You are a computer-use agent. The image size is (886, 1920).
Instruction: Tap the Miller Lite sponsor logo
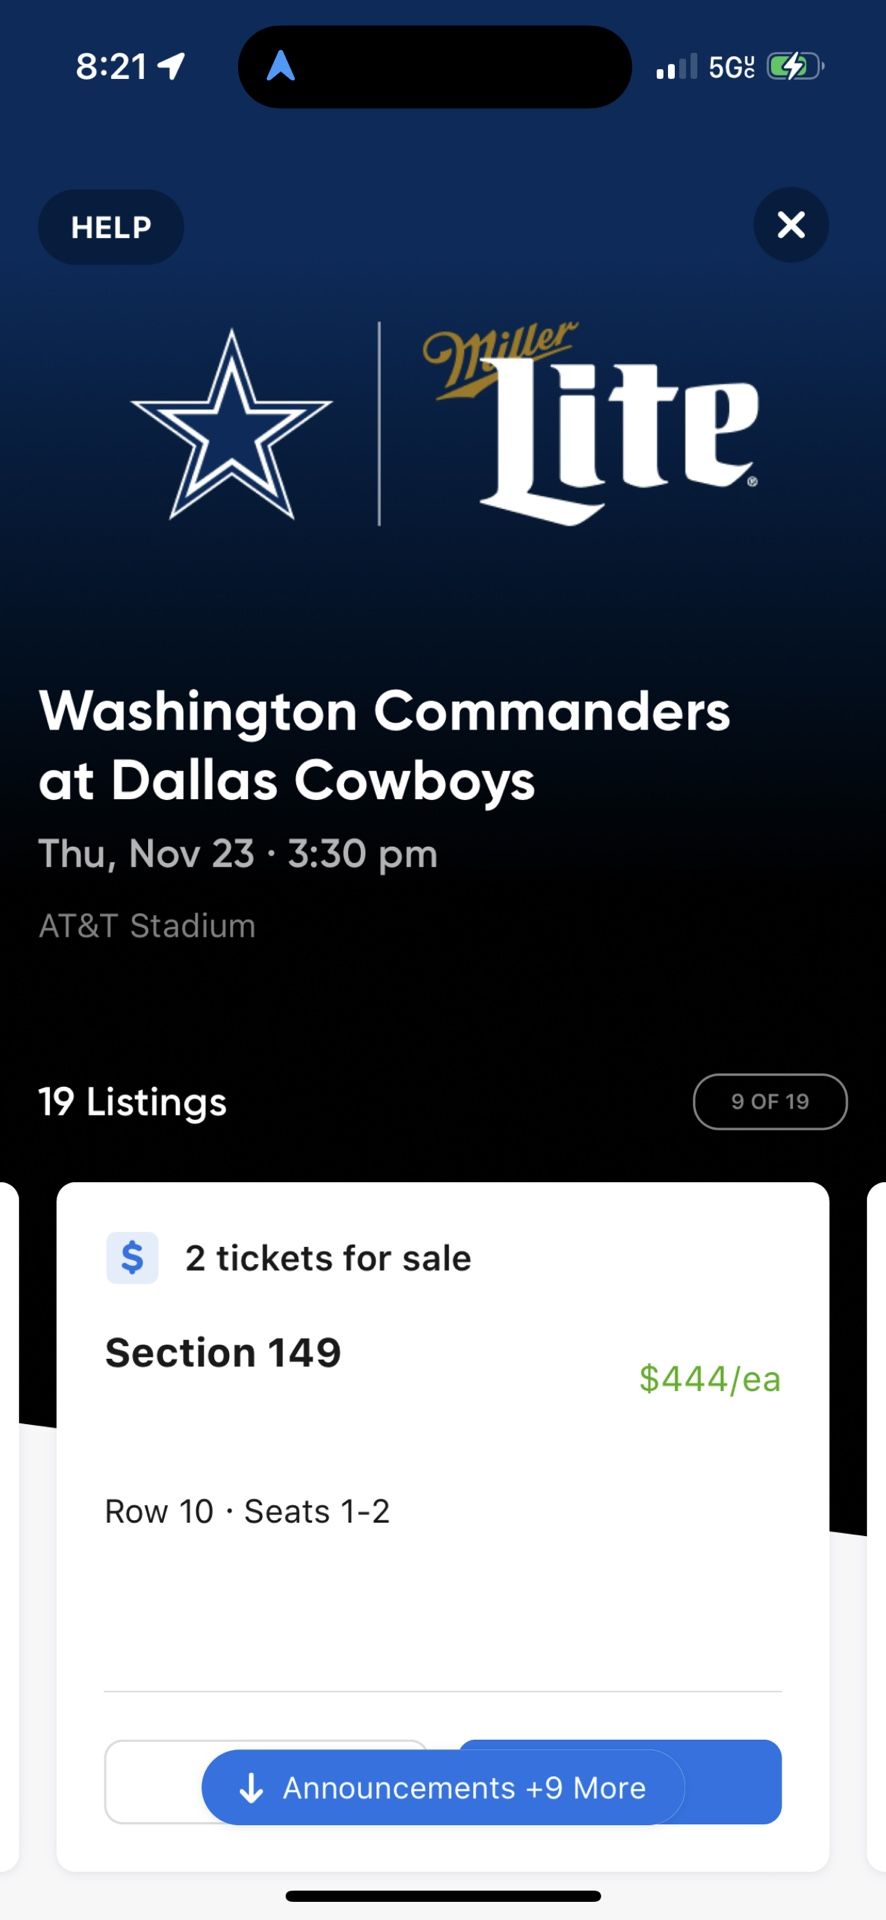pos(592,423)
